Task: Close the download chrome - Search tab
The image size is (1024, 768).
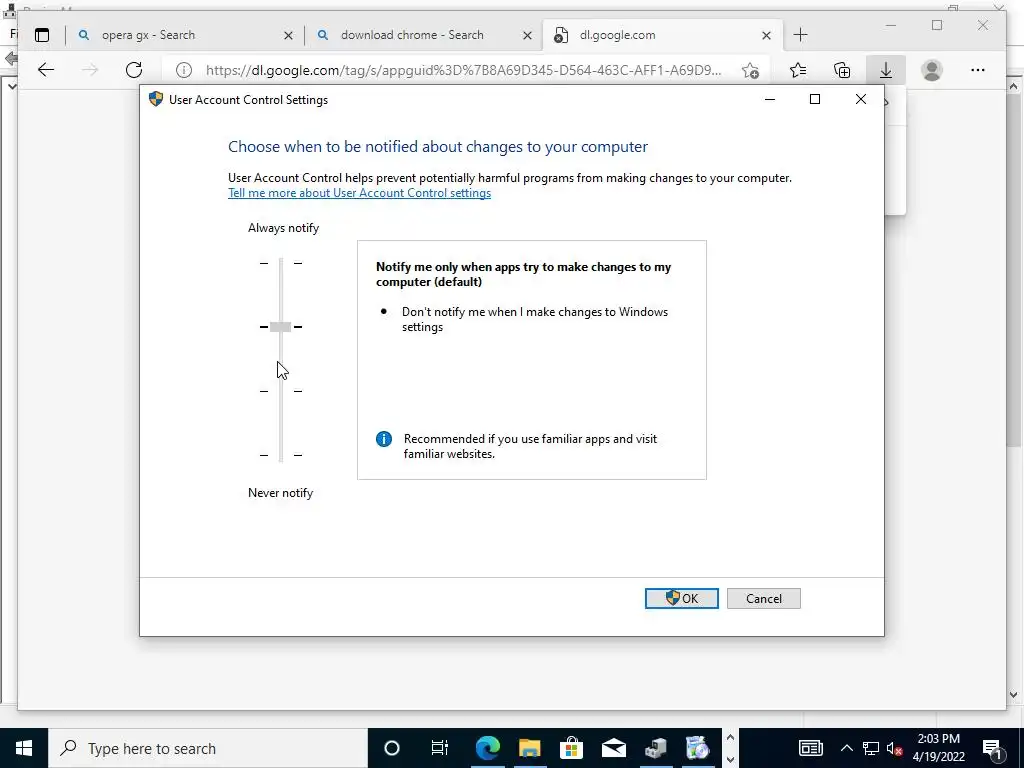Action: 527,35
